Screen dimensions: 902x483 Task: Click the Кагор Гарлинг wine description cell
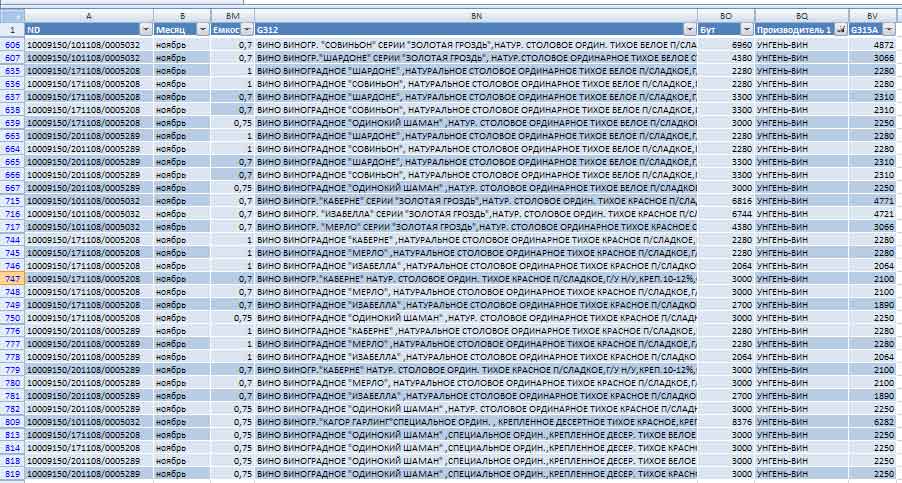pyautogui.click(x=475, y=422)
